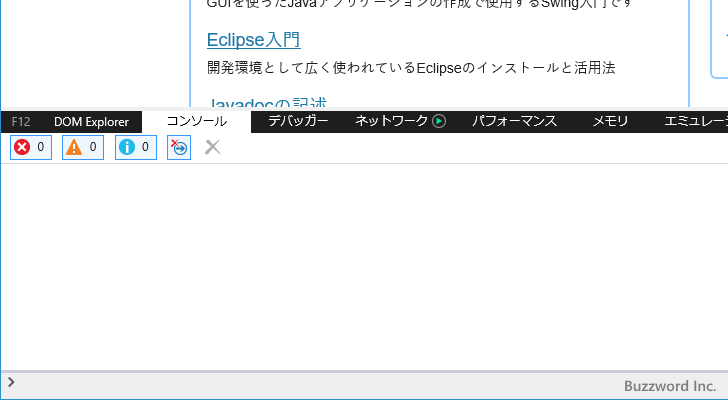Switch to the パフォーマンス tab
Screen dimensions: 728x400
[514, 122]
